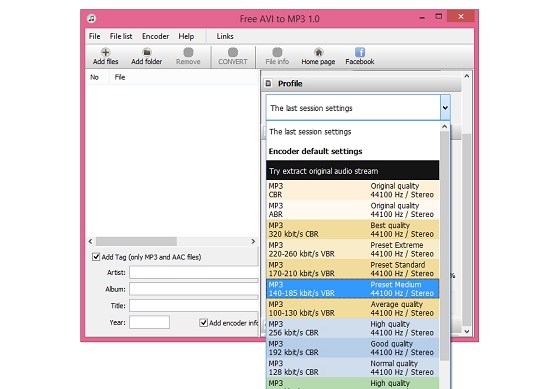
Task: Click the file list left scroll arrow
Action: (90, 241)
